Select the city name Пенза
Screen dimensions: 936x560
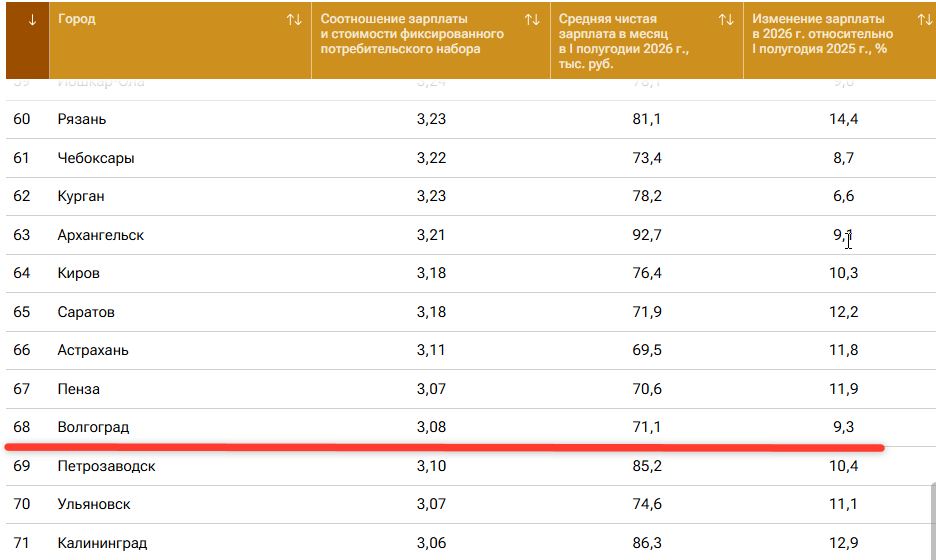tap(78, 389)
